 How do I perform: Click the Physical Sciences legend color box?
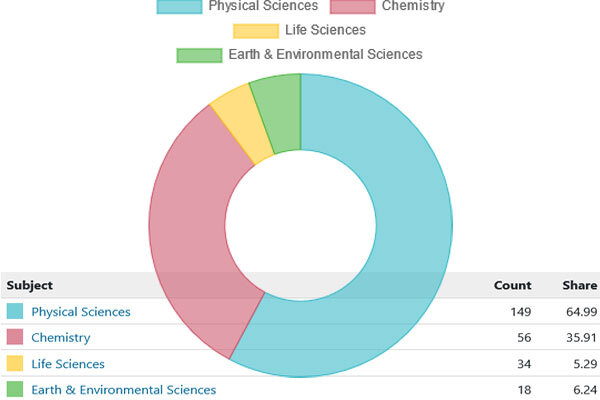click(x=178, y=7)
